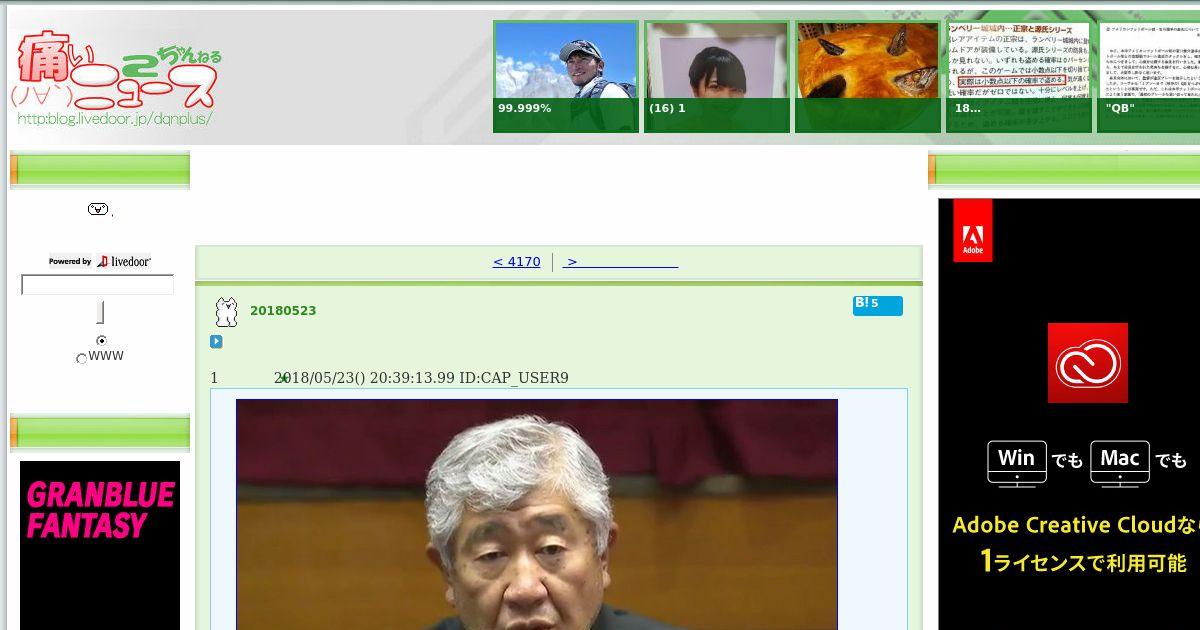Click the Creative Cloud icon in the ad
Viewport: 1200px width, 630px height.
pyautogui.click(x=1088, y=362)
